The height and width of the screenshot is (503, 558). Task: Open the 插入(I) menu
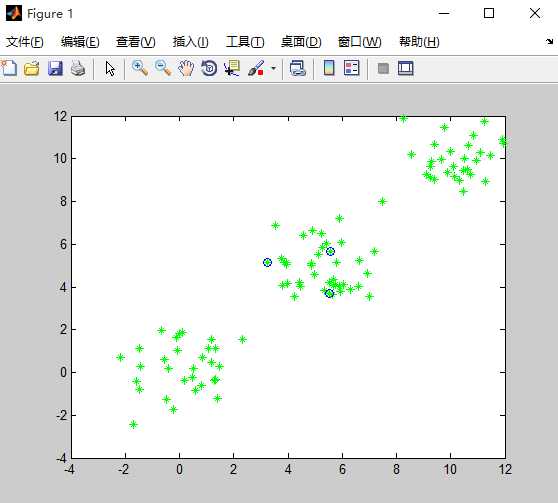point(190,42)
